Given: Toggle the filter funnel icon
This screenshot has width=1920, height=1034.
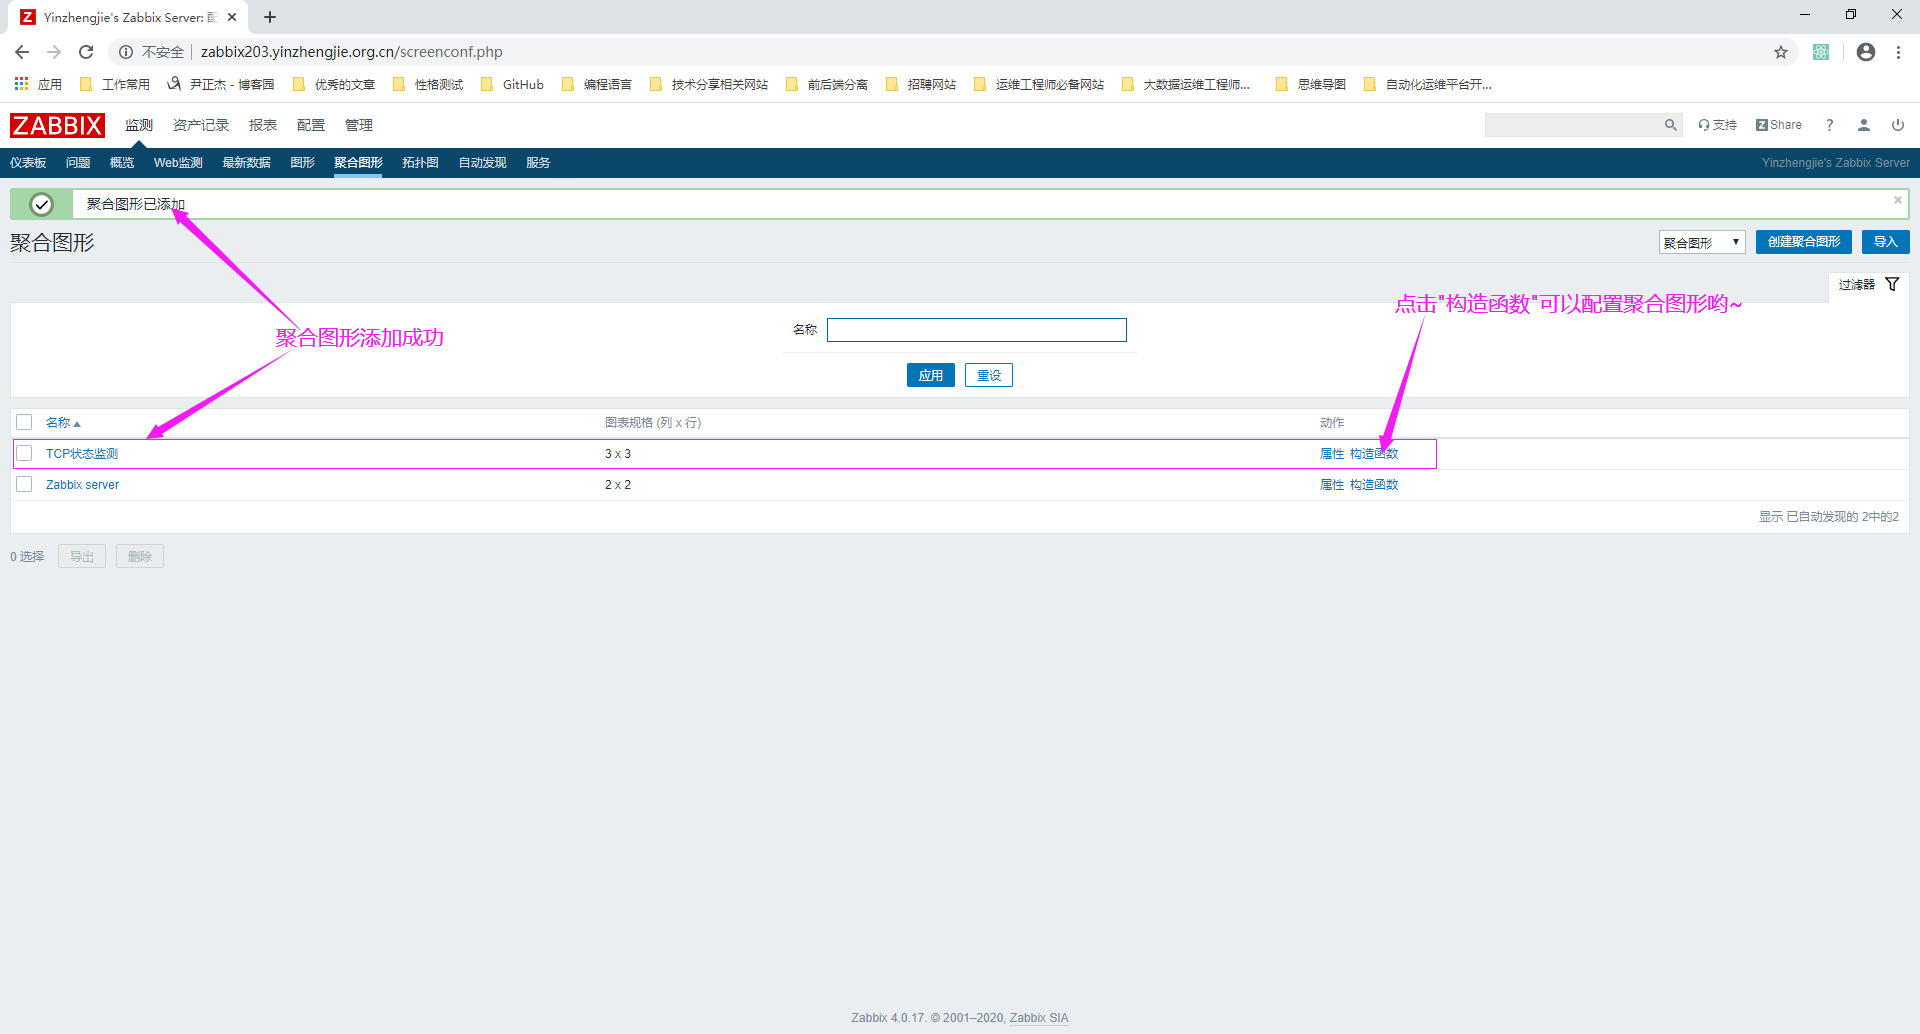Looking at the screenshot, I should (1892, 285).
